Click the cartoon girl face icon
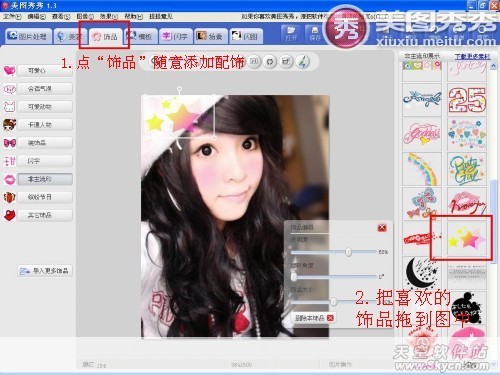Screen dimensions: 500x375 click(x=10, y=125)
